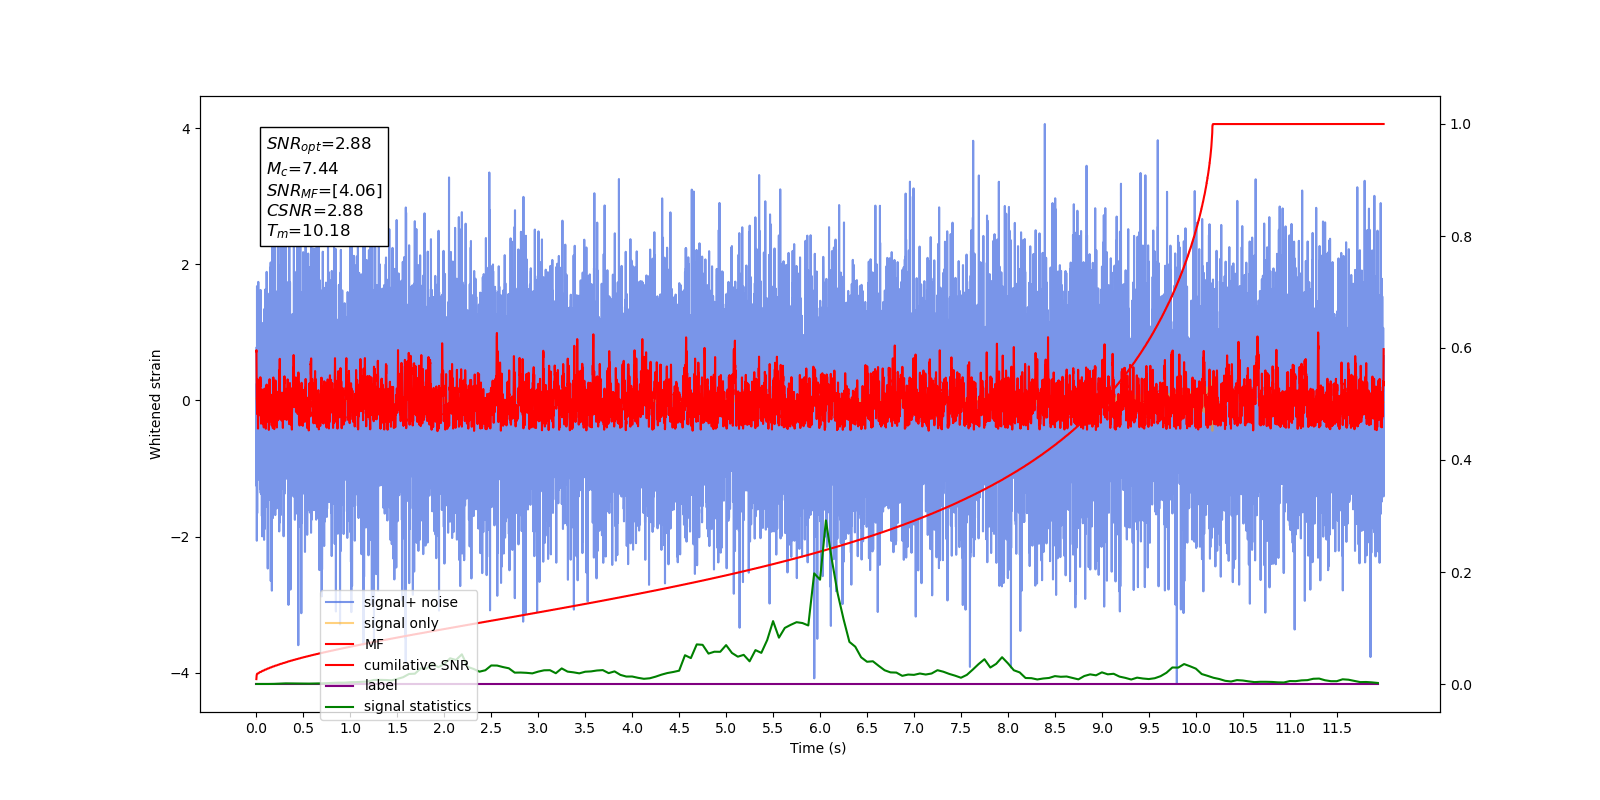Click the 'Whitened strain' y-axis label
1600x800 pixels.
[155, 404]
